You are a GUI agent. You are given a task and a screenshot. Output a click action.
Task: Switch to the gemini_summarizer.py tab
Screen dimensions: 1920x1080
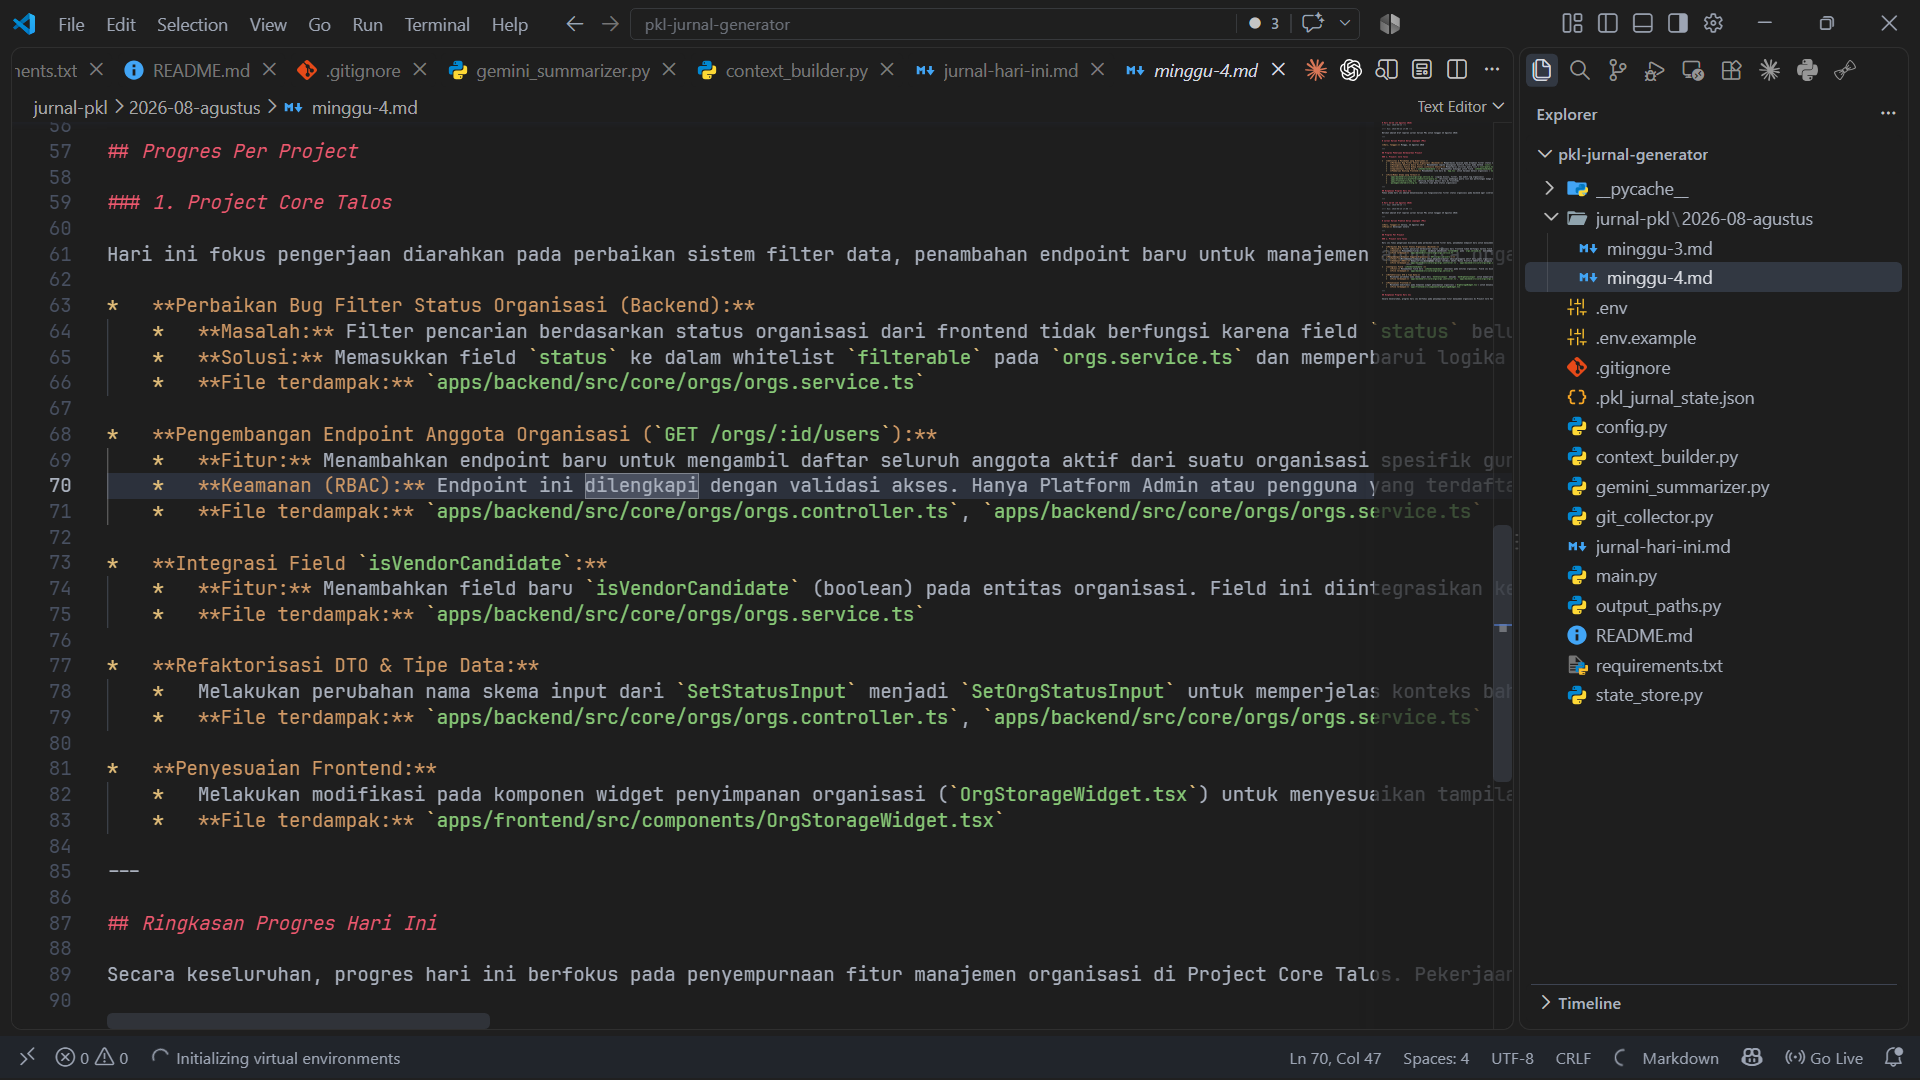pos(562,70)
